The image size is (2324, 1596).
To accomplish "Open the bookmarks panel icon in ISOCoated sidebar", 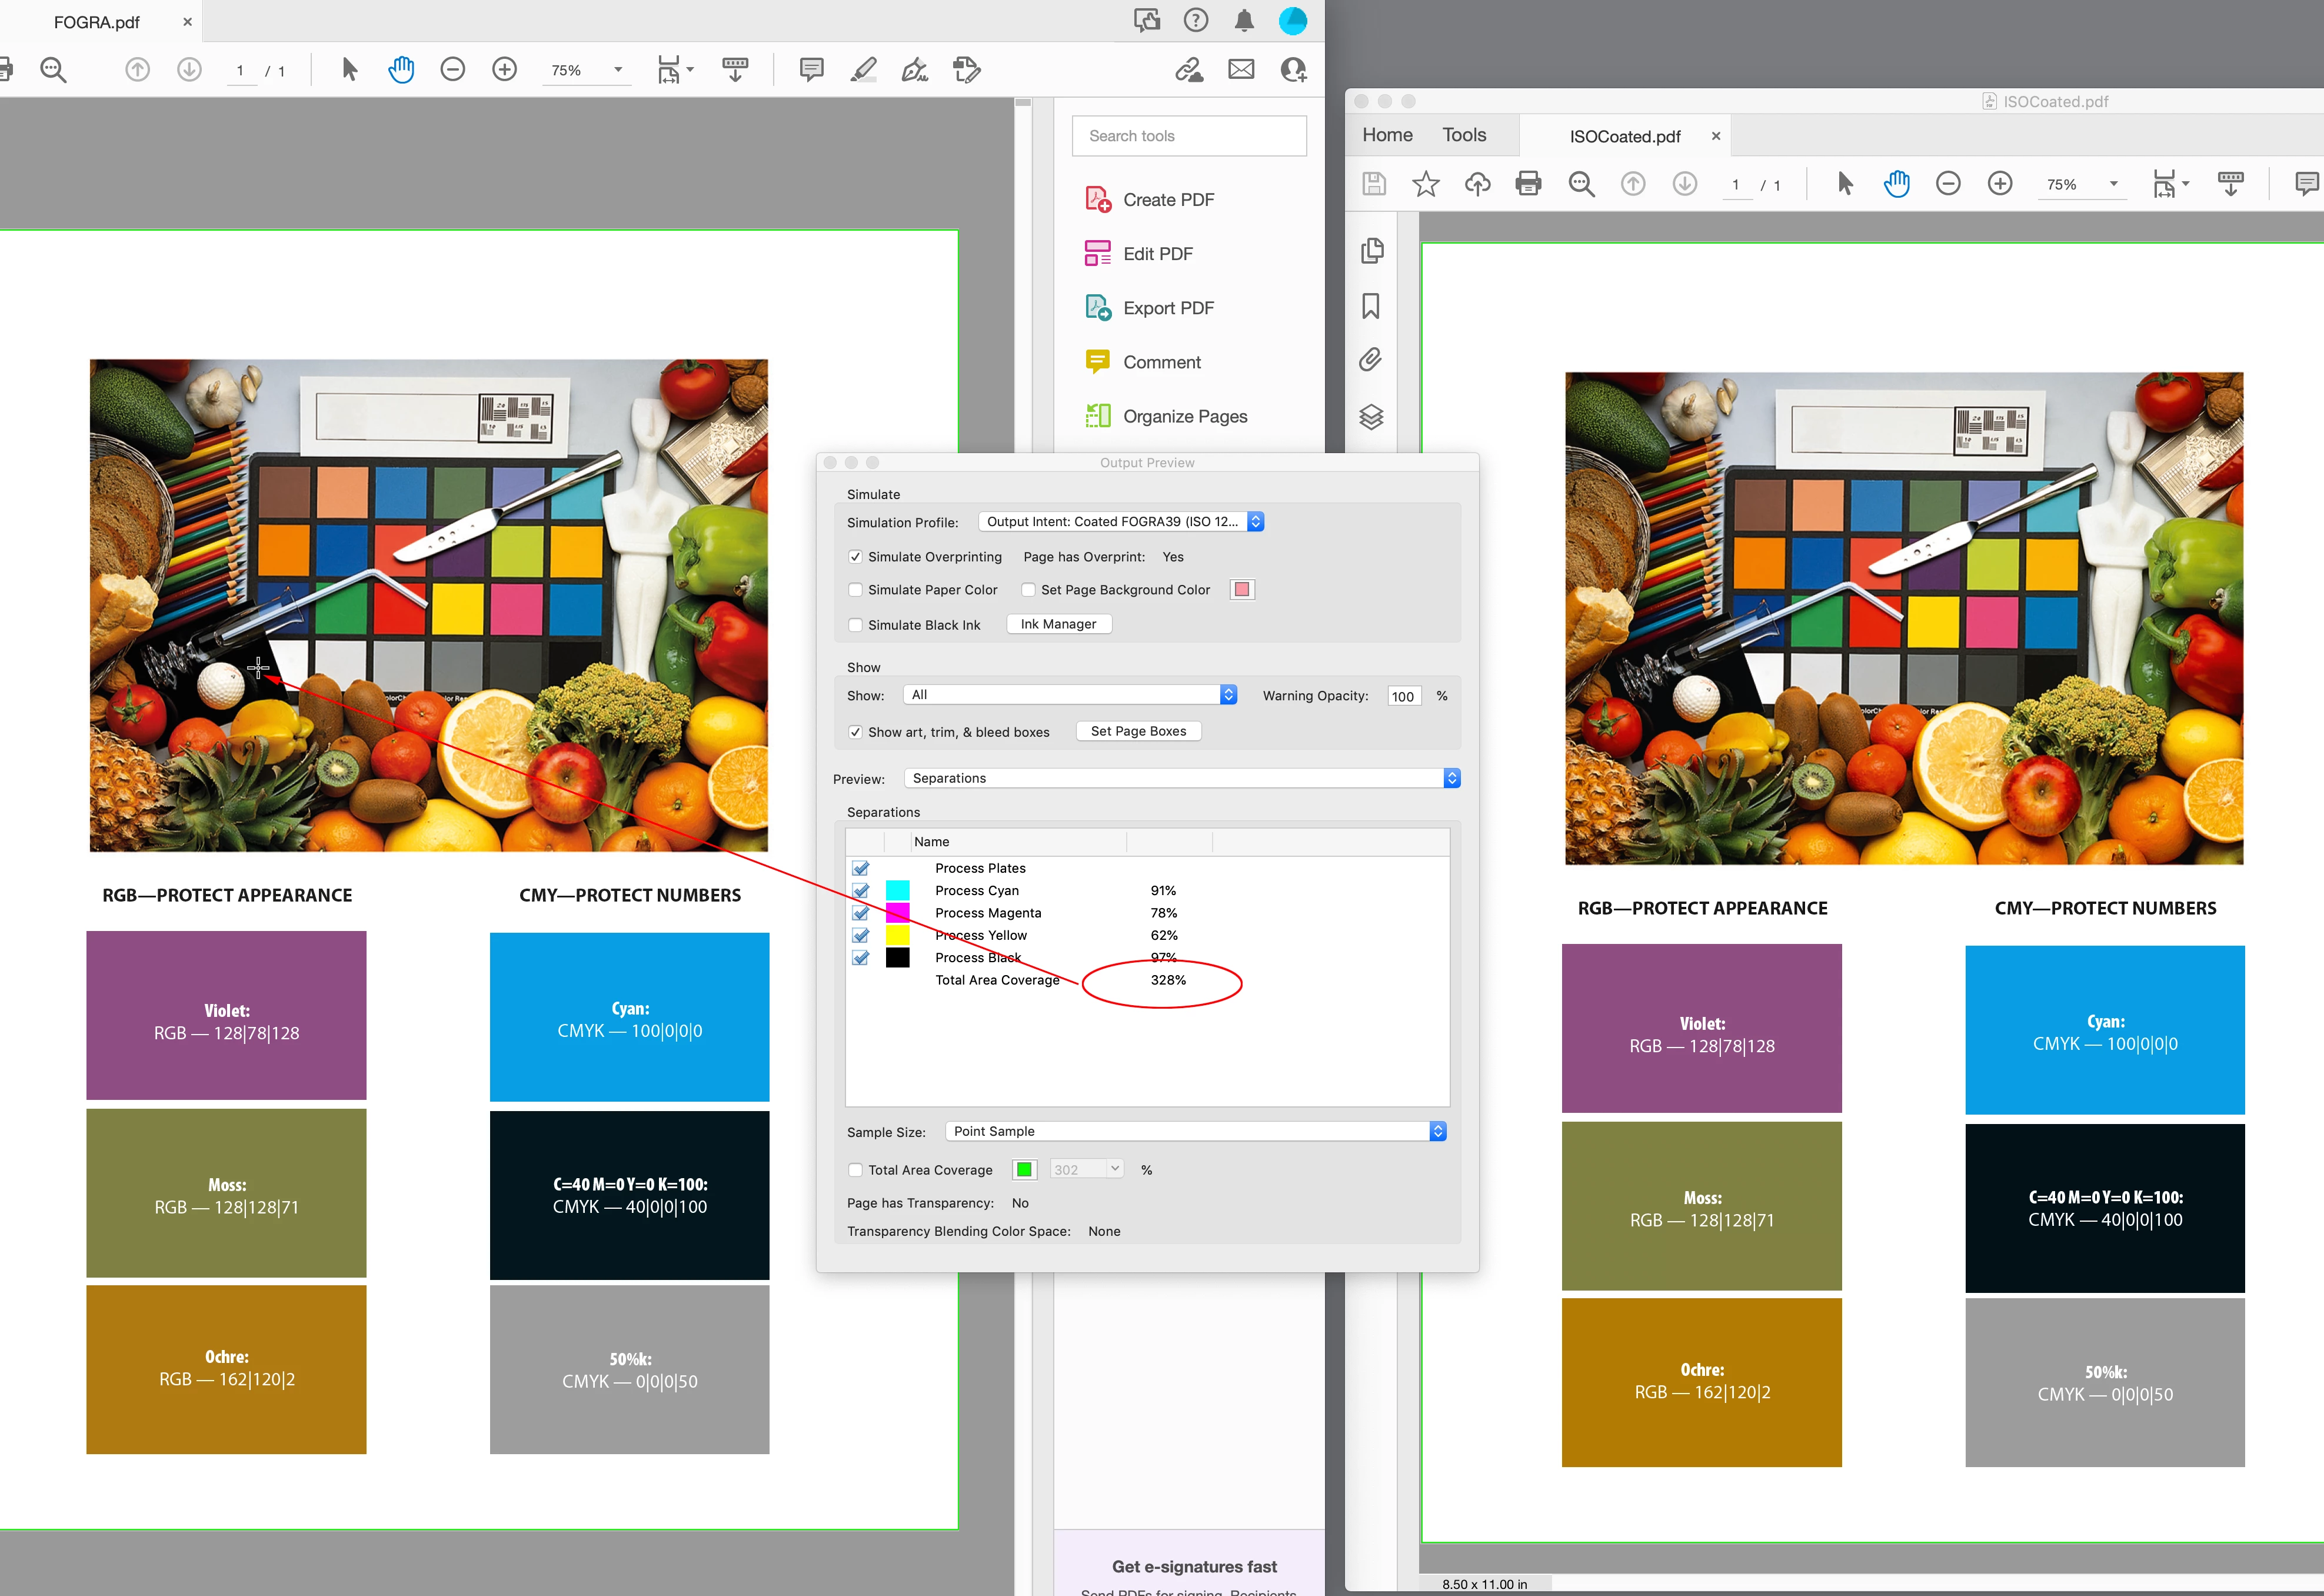I will click(x=1371, y=306).
